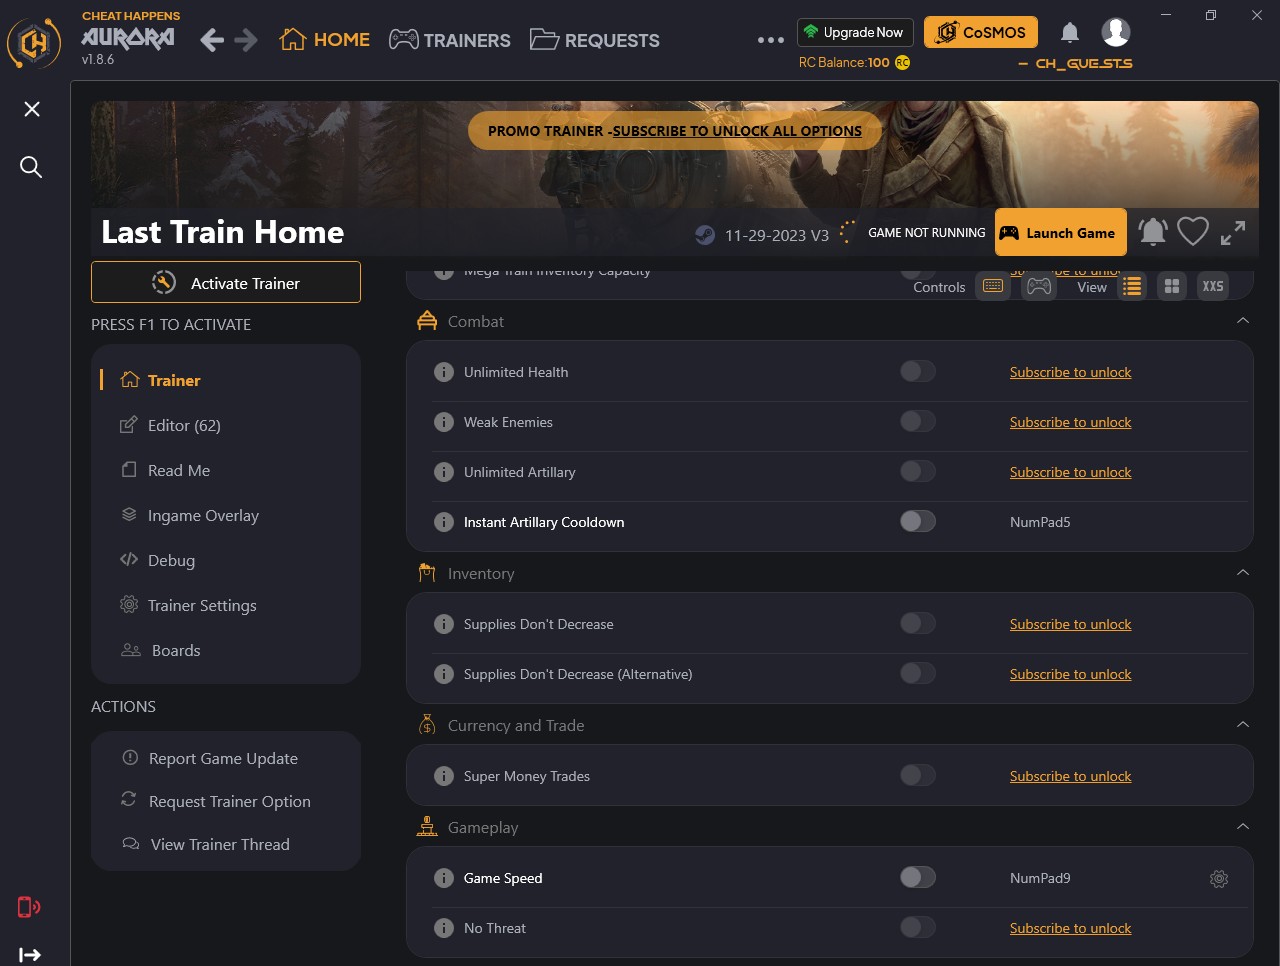1280x966 pixels.
Task: Close the sidebar with X icon
Action: 32,109
